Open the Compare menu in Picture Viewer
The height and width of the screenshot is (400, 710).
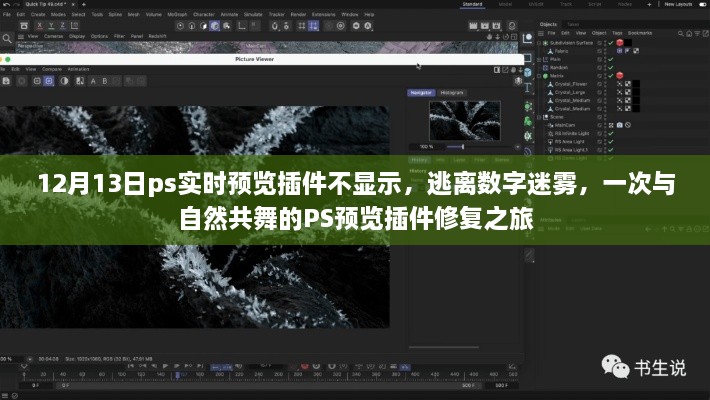(x=52, y=69)
